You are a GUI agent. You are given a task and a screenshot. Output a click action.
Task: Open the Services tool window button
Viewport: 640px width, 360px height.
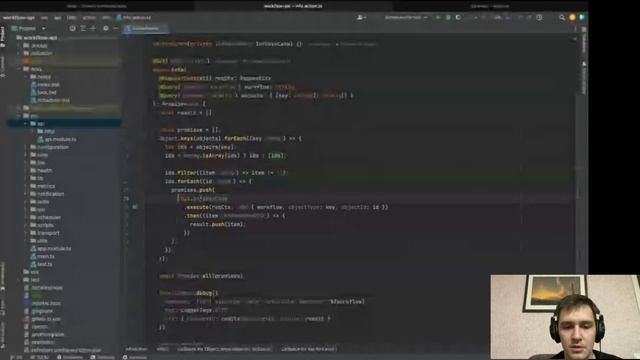[135, 357]
